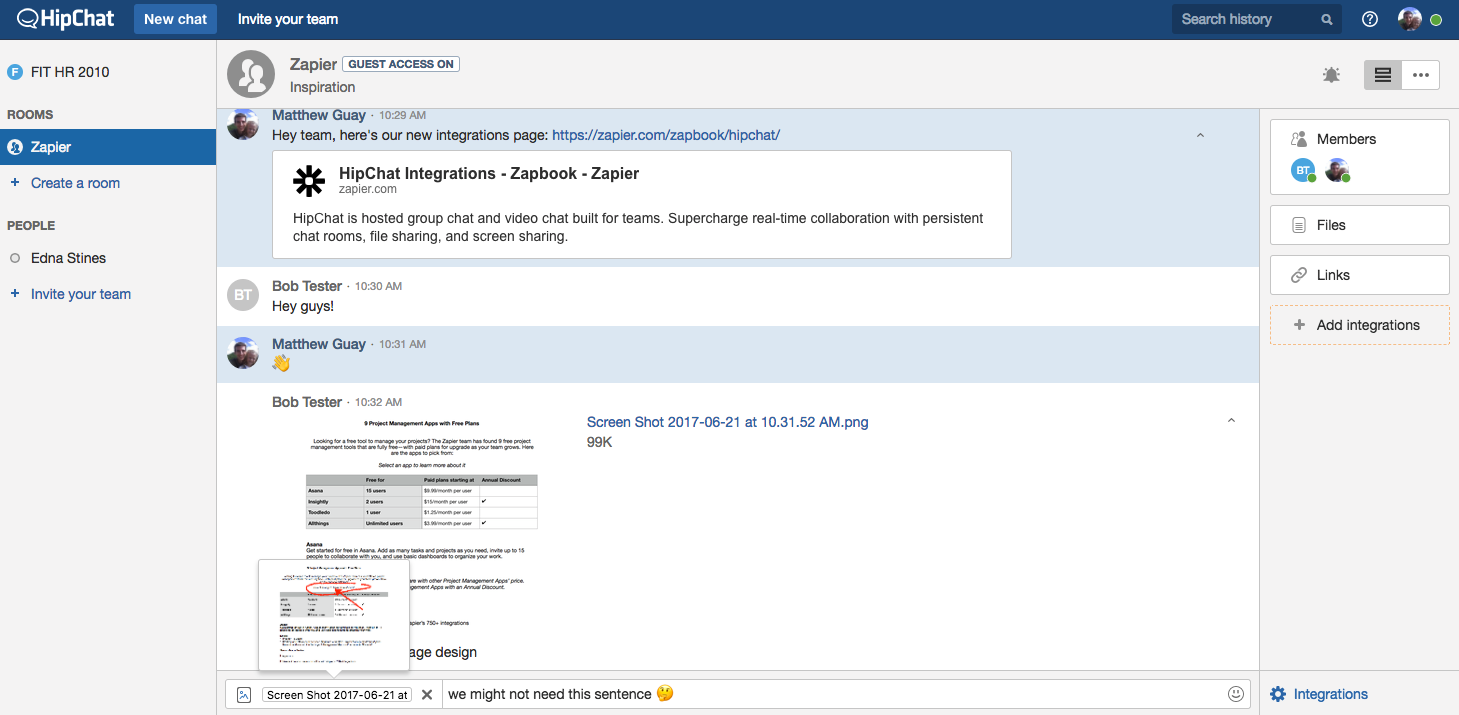Click Create a room

75,183
